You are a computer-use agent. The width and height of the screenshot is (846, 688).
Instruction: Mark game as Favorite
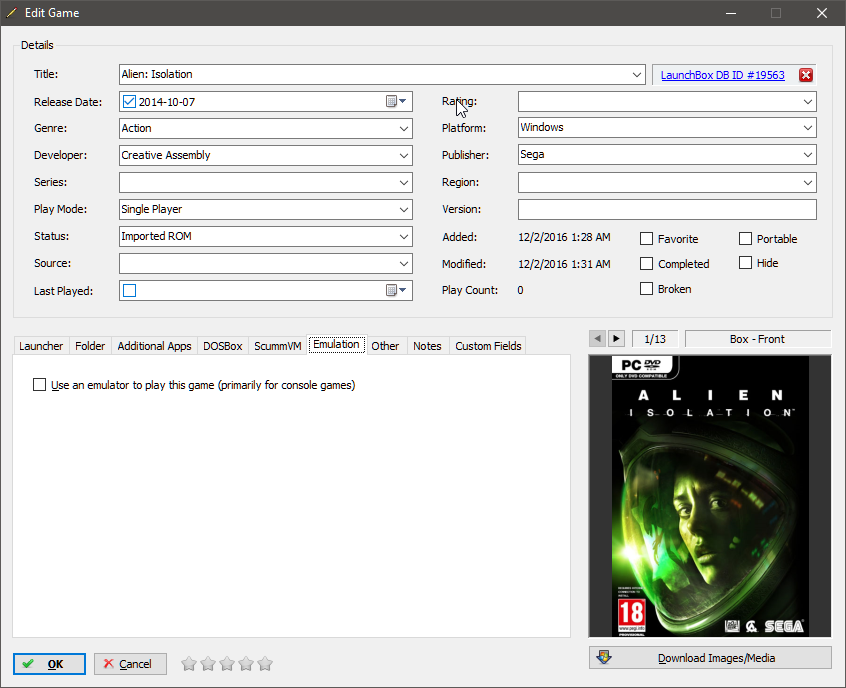point(646,239)
